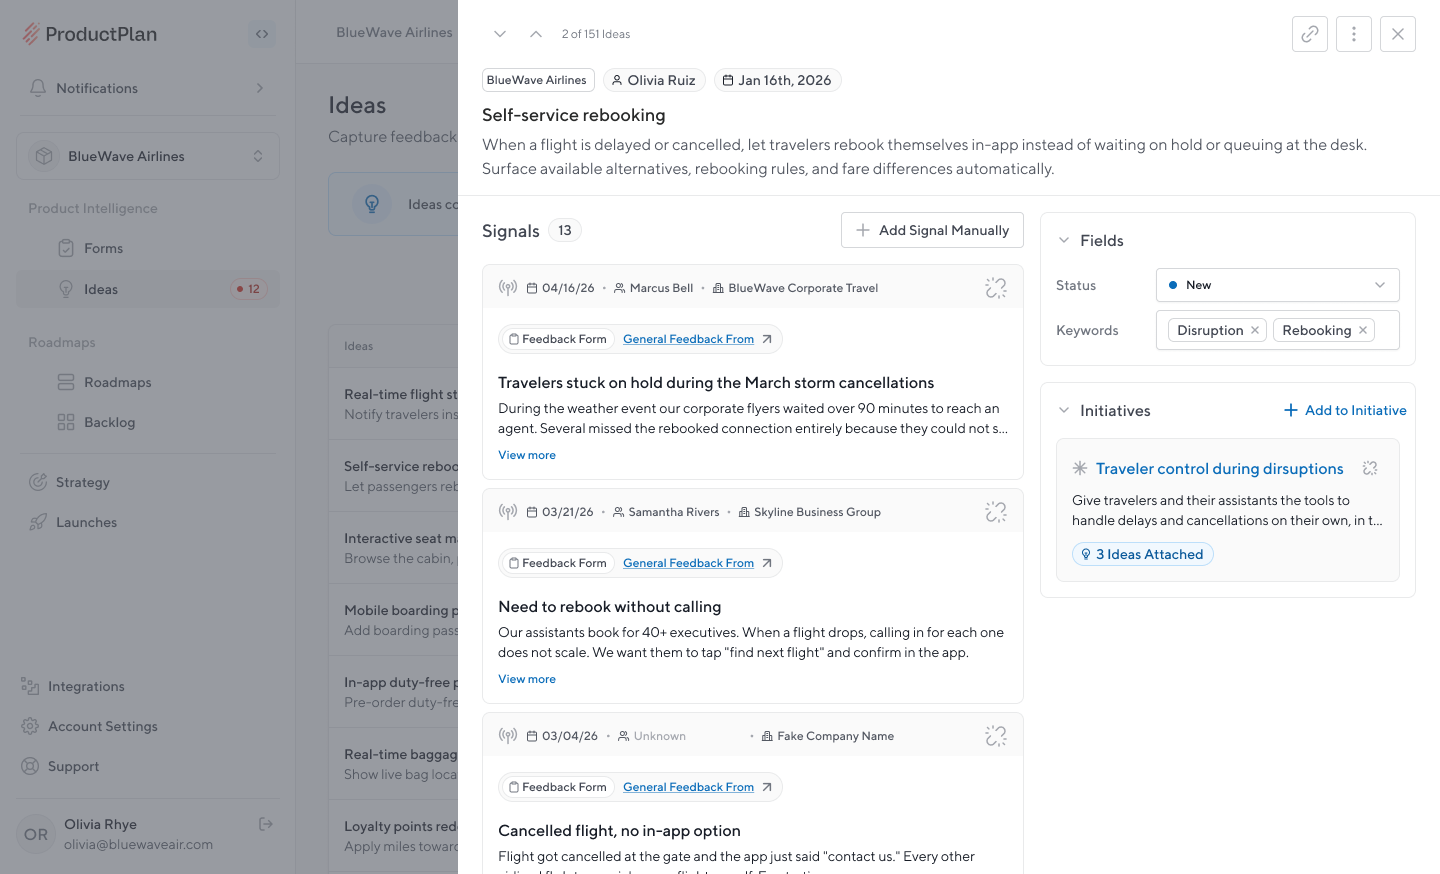This screenshot has height=874, width=1440.
Task: Open the Traveler control during disruptions initiative
Action: click(1219, 468)
